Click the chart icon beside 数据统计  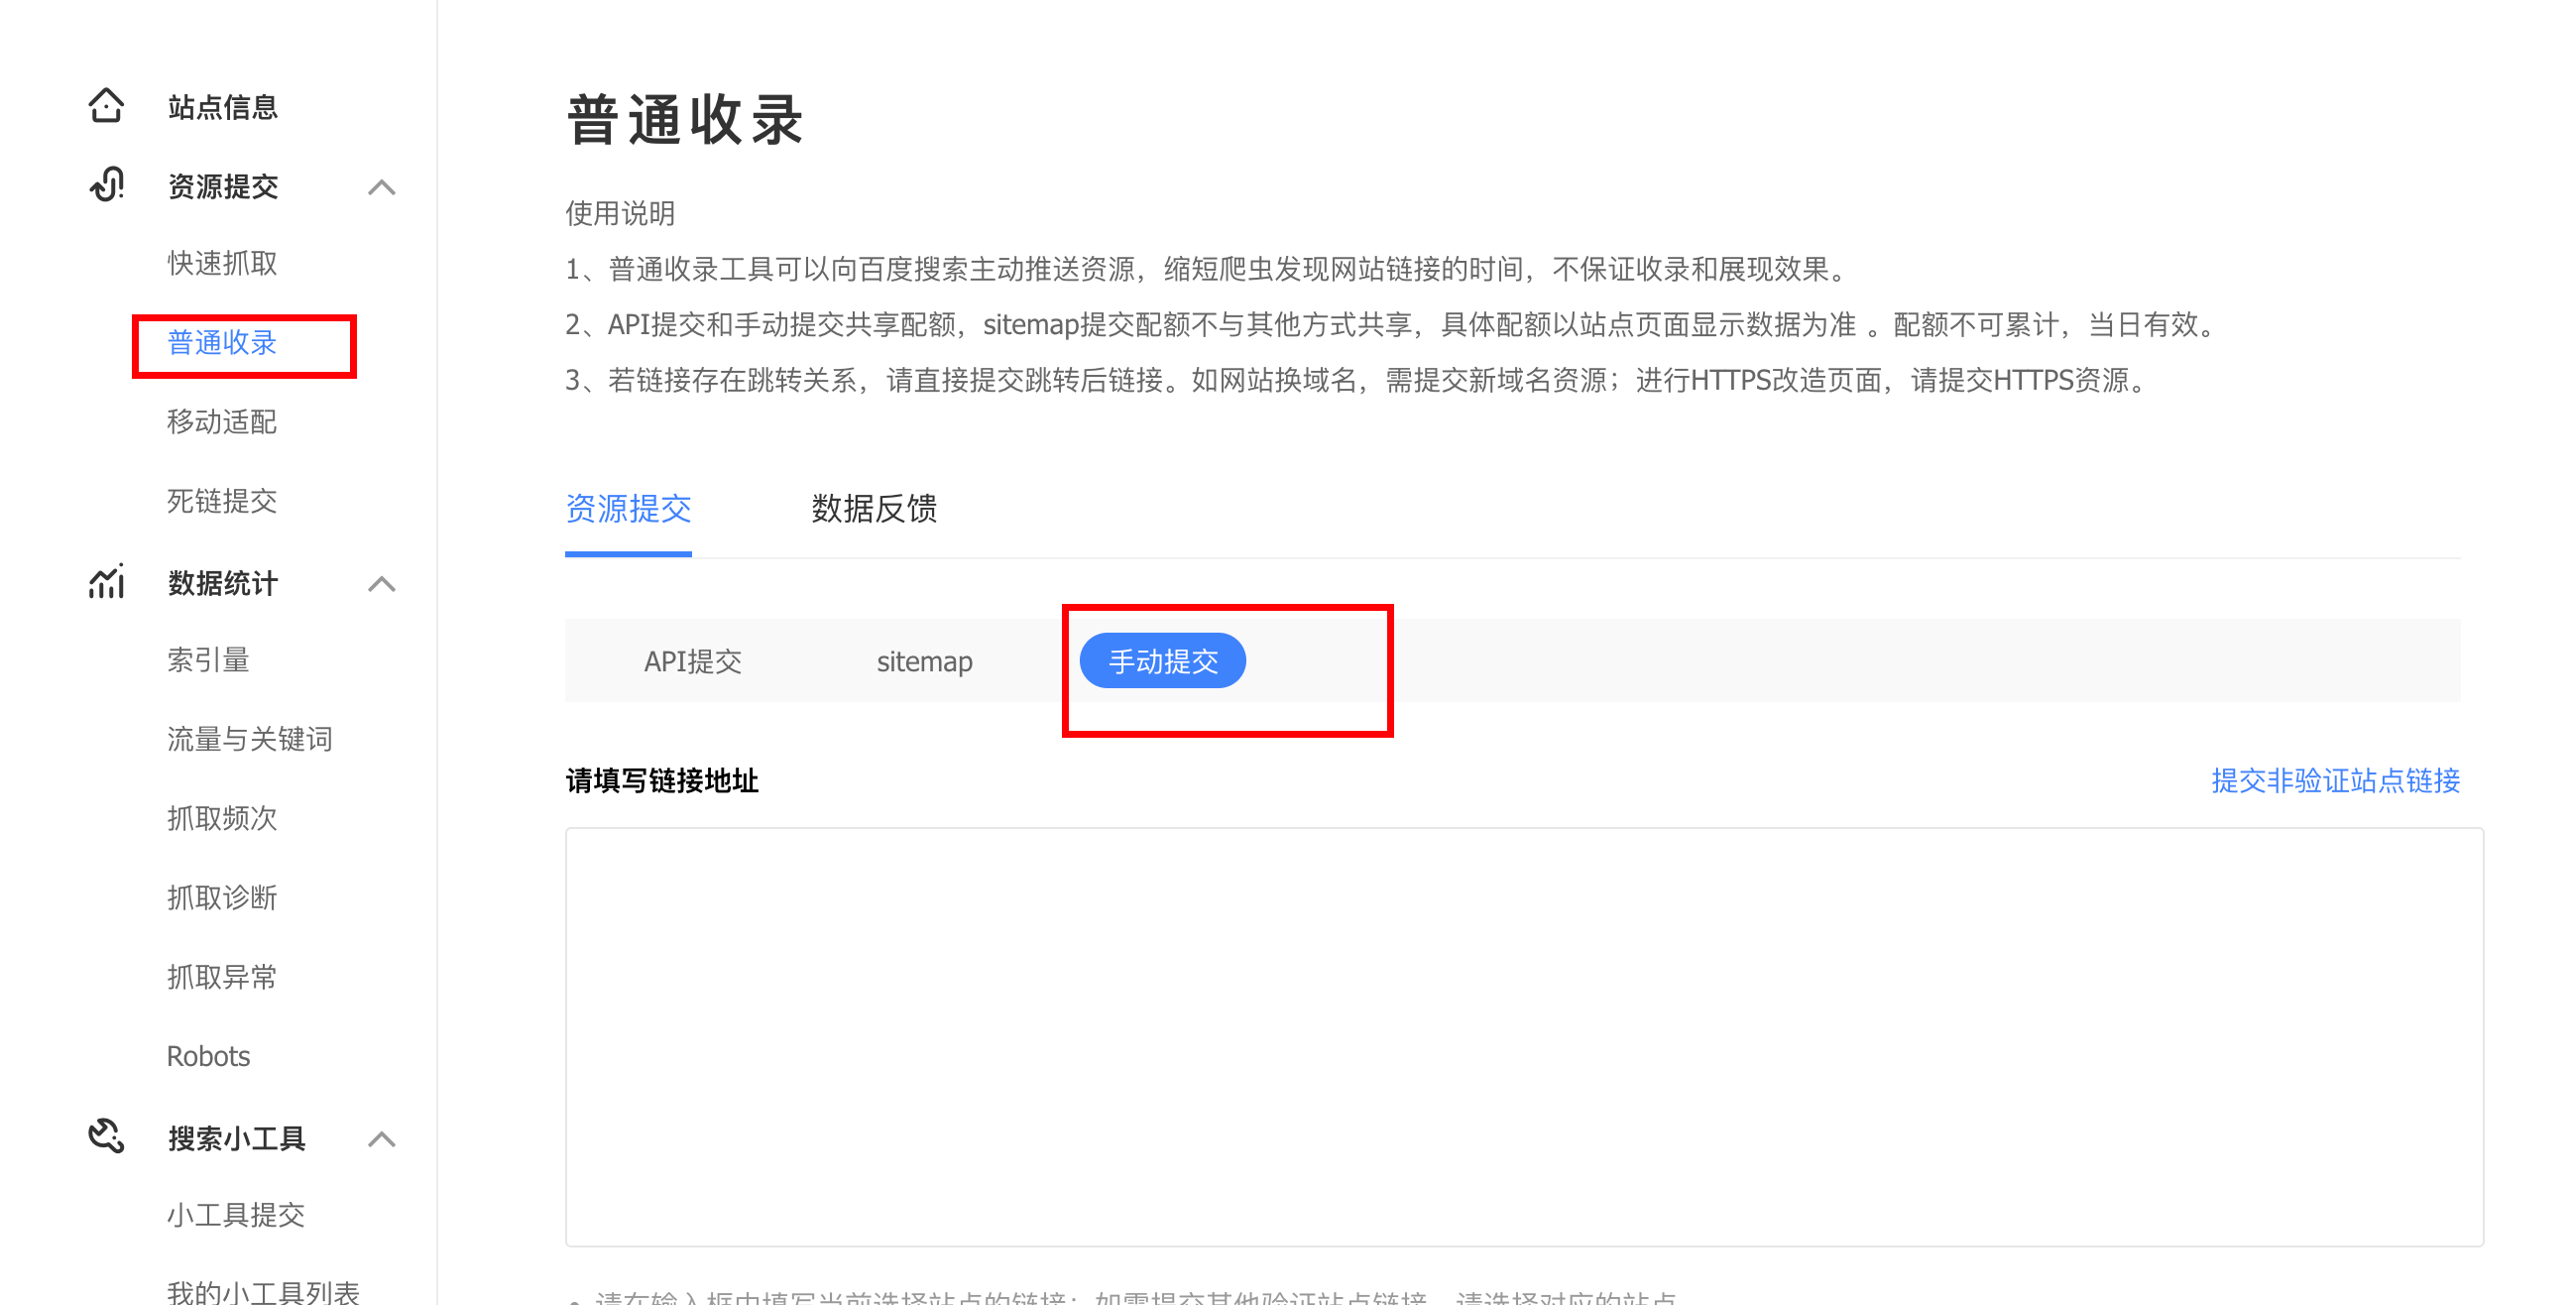(x=106, y=581)
